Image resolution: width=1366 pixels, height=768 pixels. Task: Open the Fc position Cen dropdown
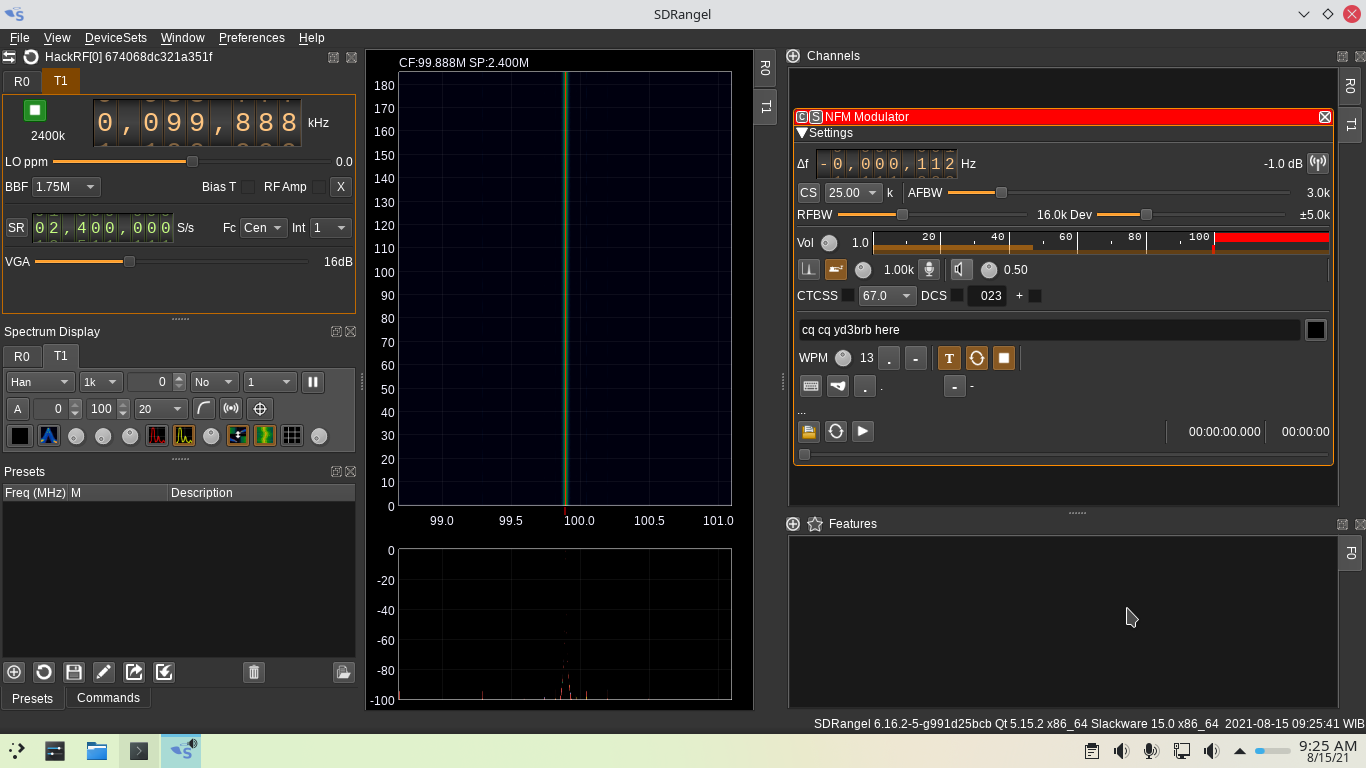click(264, 228)
